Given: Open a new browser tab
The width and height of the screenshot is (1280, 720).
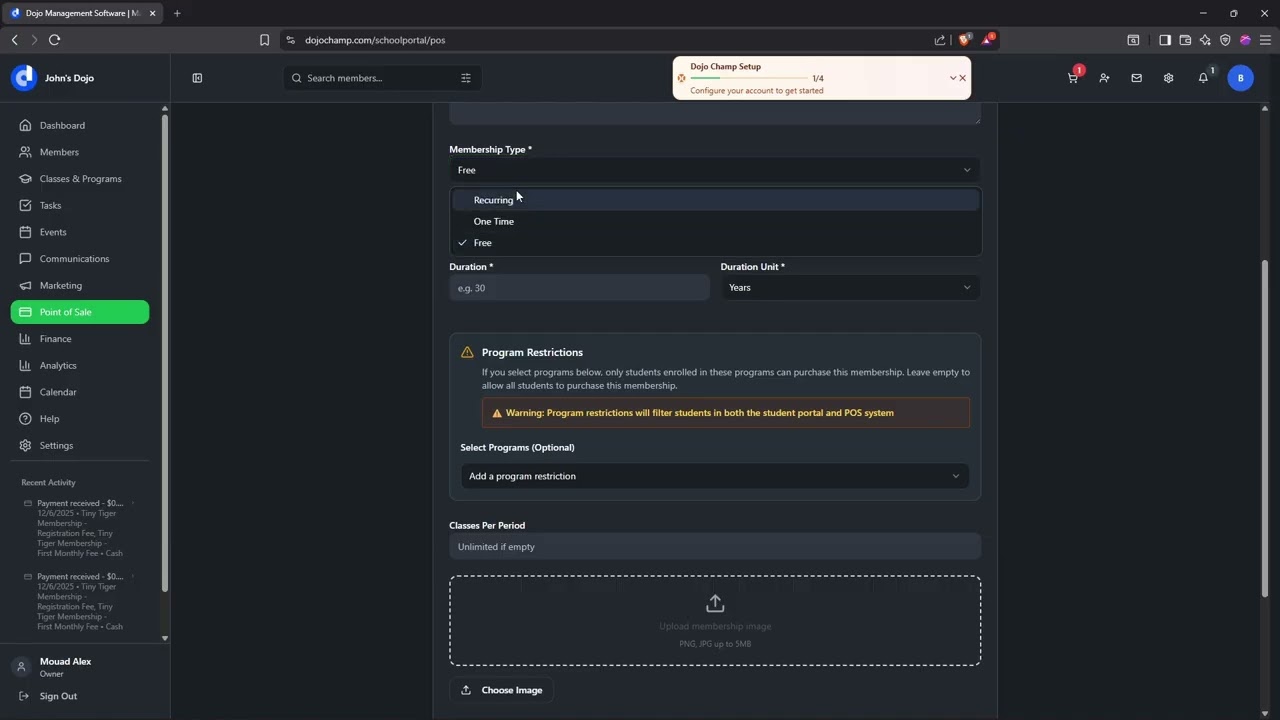Looking at the screenshot, I should coord(177,13).
